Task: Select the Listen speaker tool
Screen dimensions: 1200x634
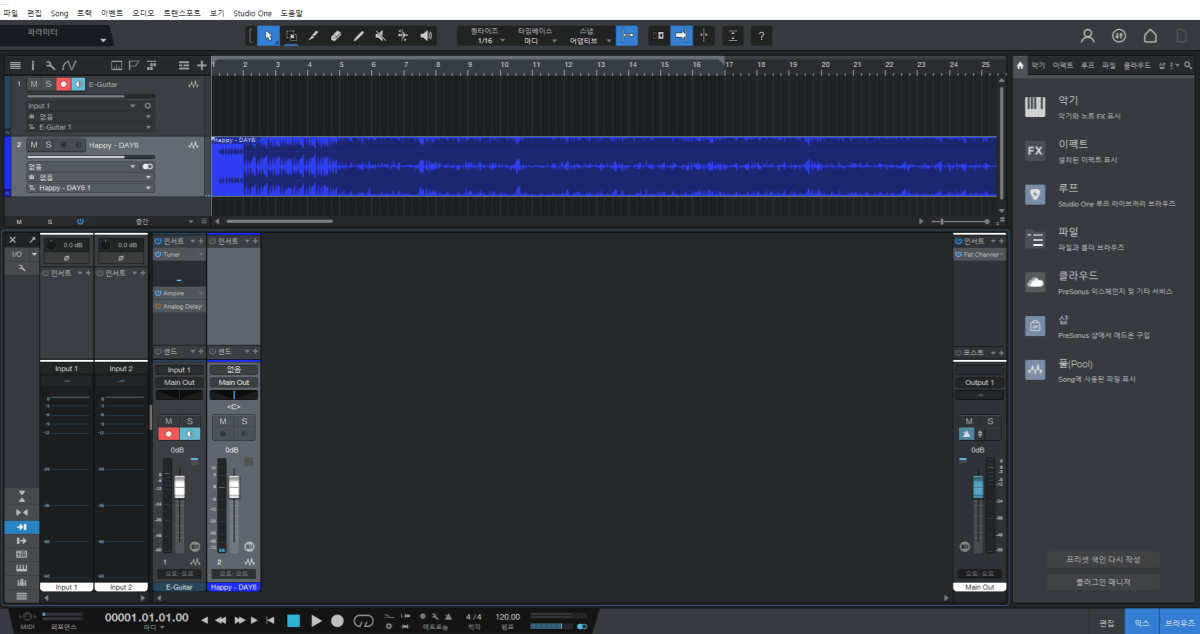Action: pos(427,36)
